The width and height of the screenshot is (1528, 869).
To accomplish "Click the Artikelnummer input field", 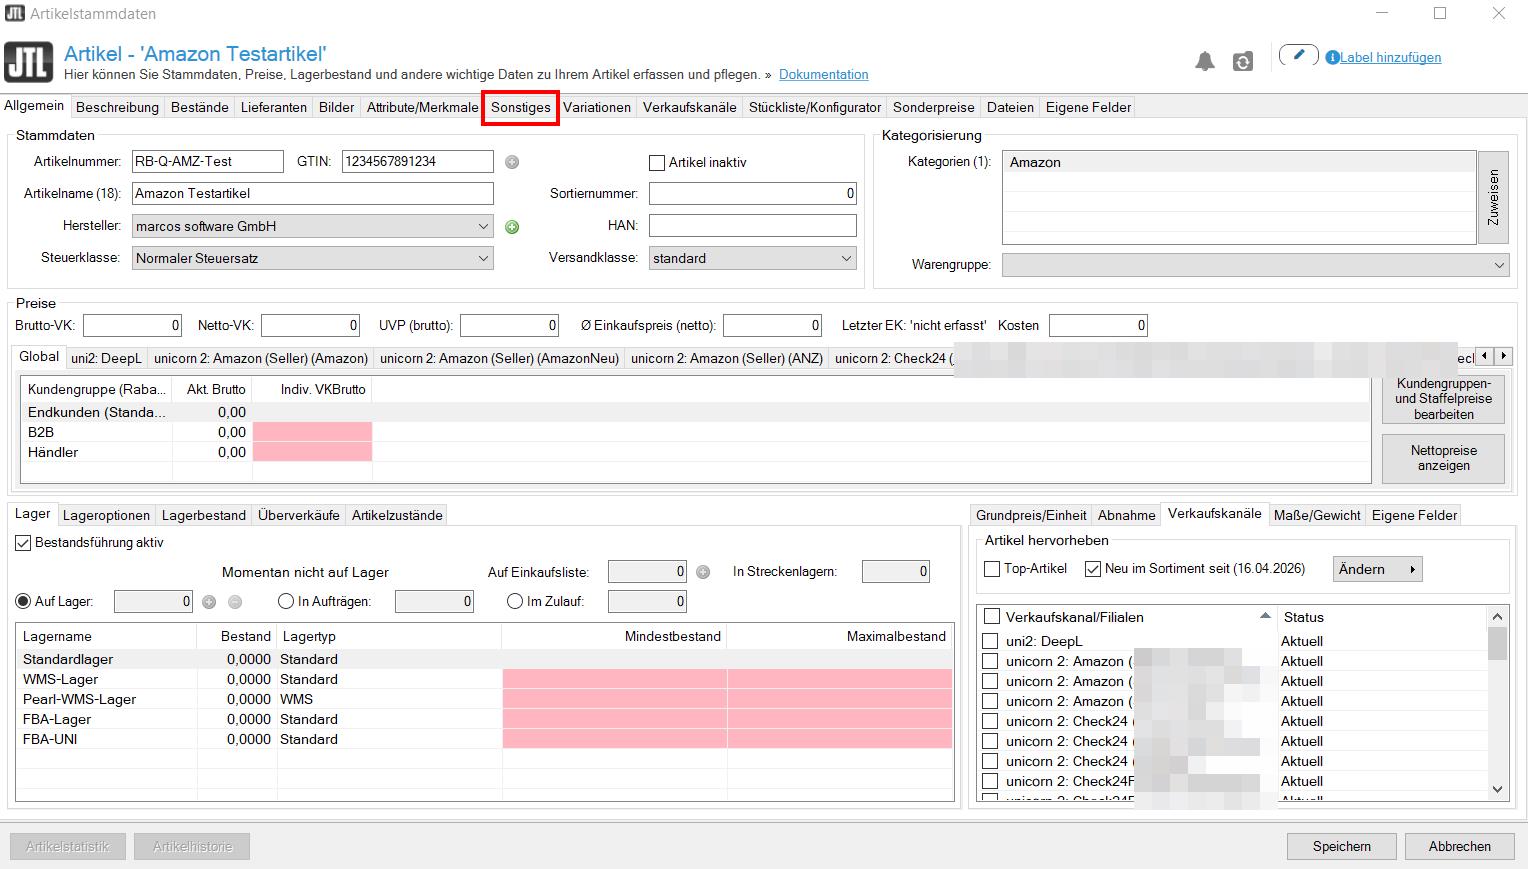I will [x=208, y=161].
